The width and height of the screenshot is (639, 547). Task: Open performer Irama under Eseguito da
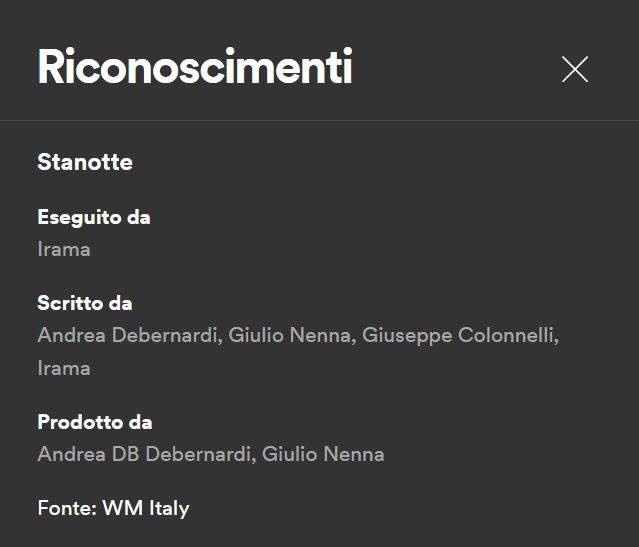(x=64, y=249)
